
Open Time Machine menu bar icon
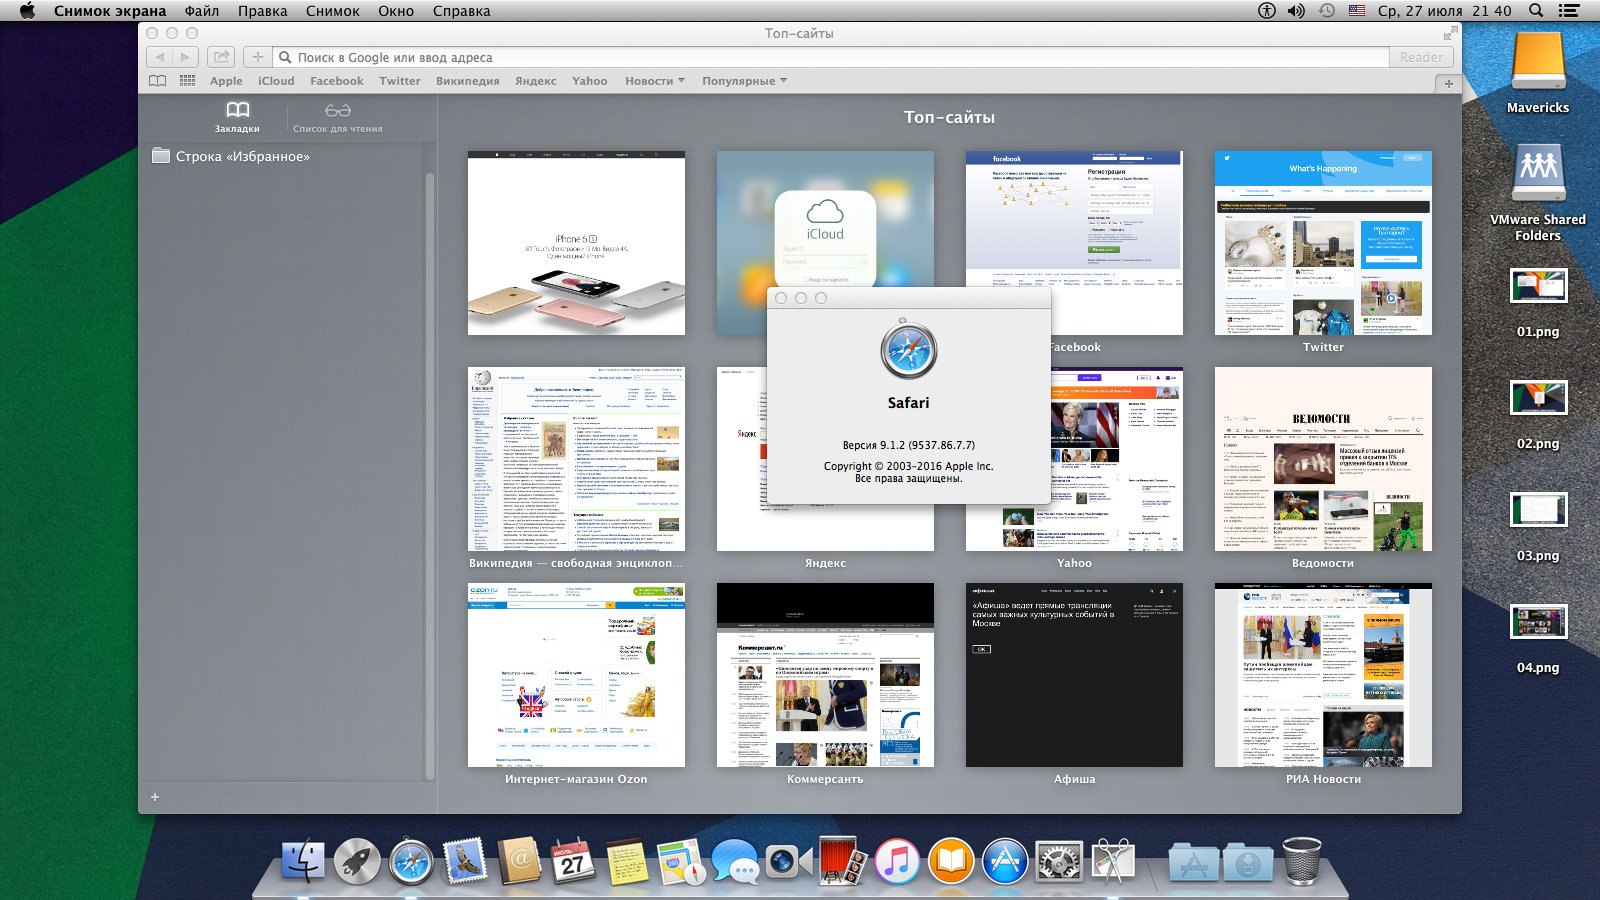[x=1326, y=11]
